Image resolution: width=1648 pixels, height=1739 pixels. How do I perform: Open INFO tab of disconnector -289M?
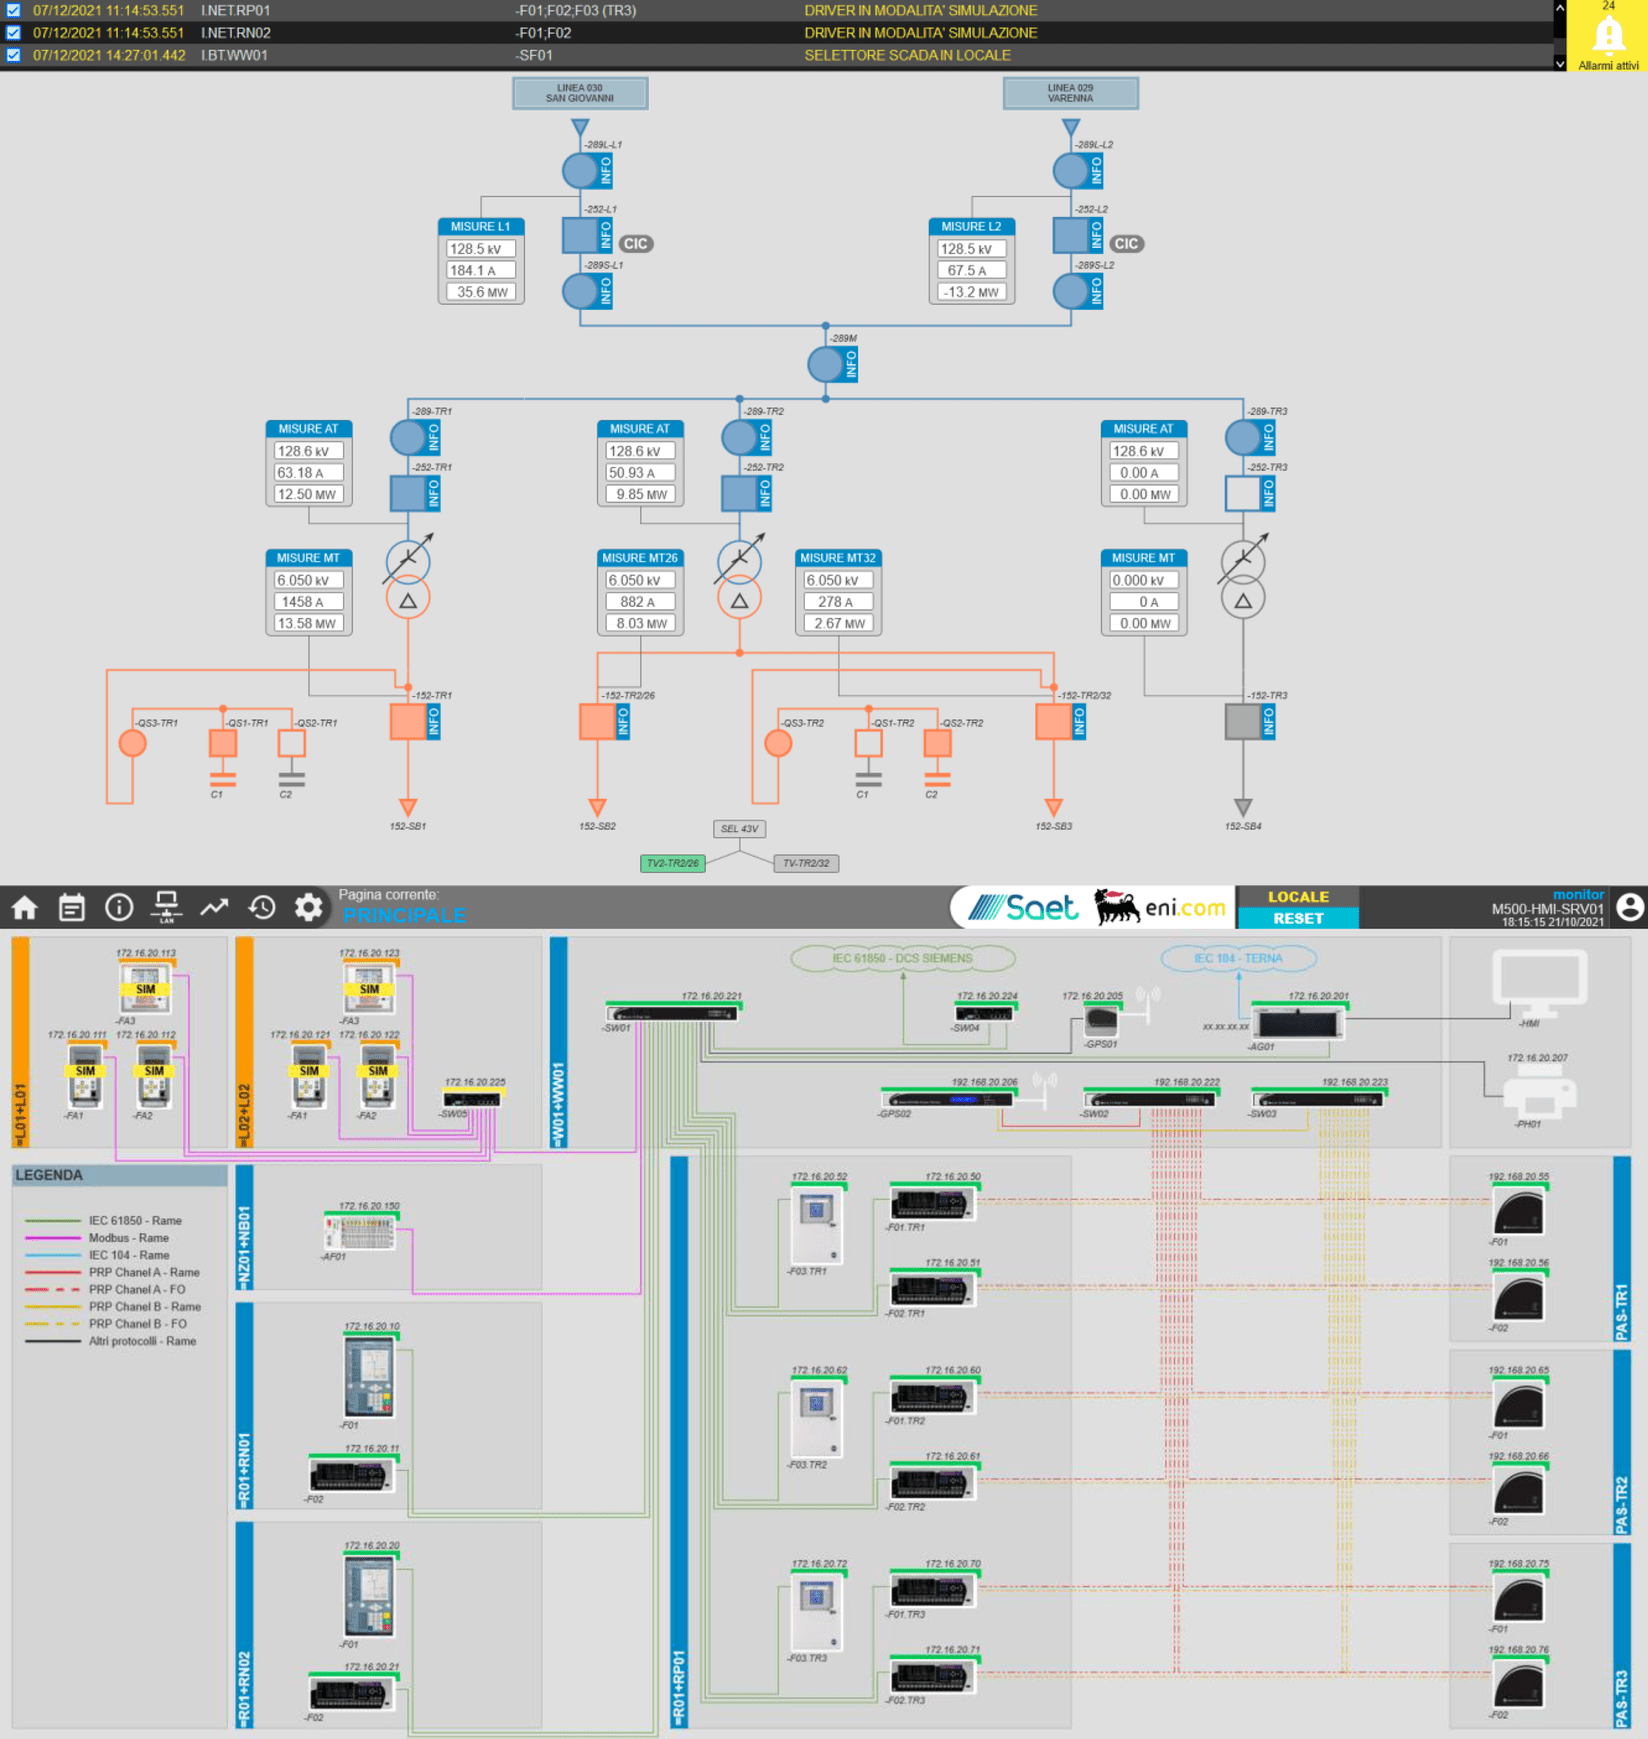click(851, 364)
